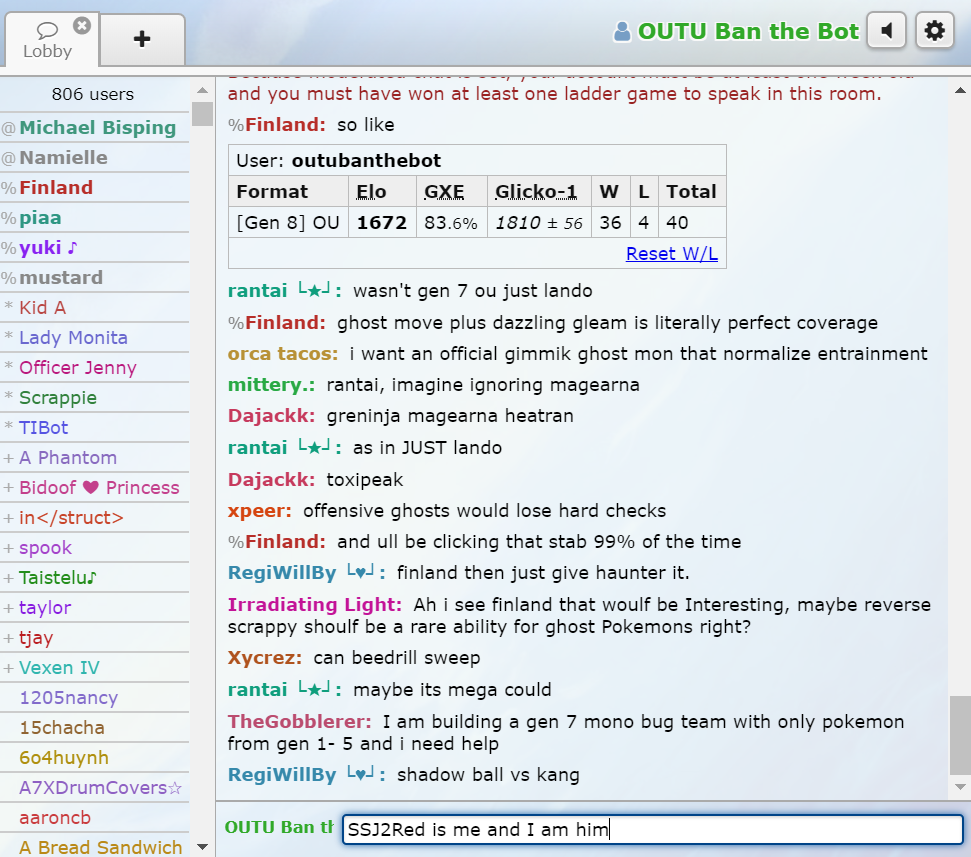Image resolution: width=971 pixels, height=857 pixels.
Task: Click Irradiating Light username in chat
Action: 315,605
